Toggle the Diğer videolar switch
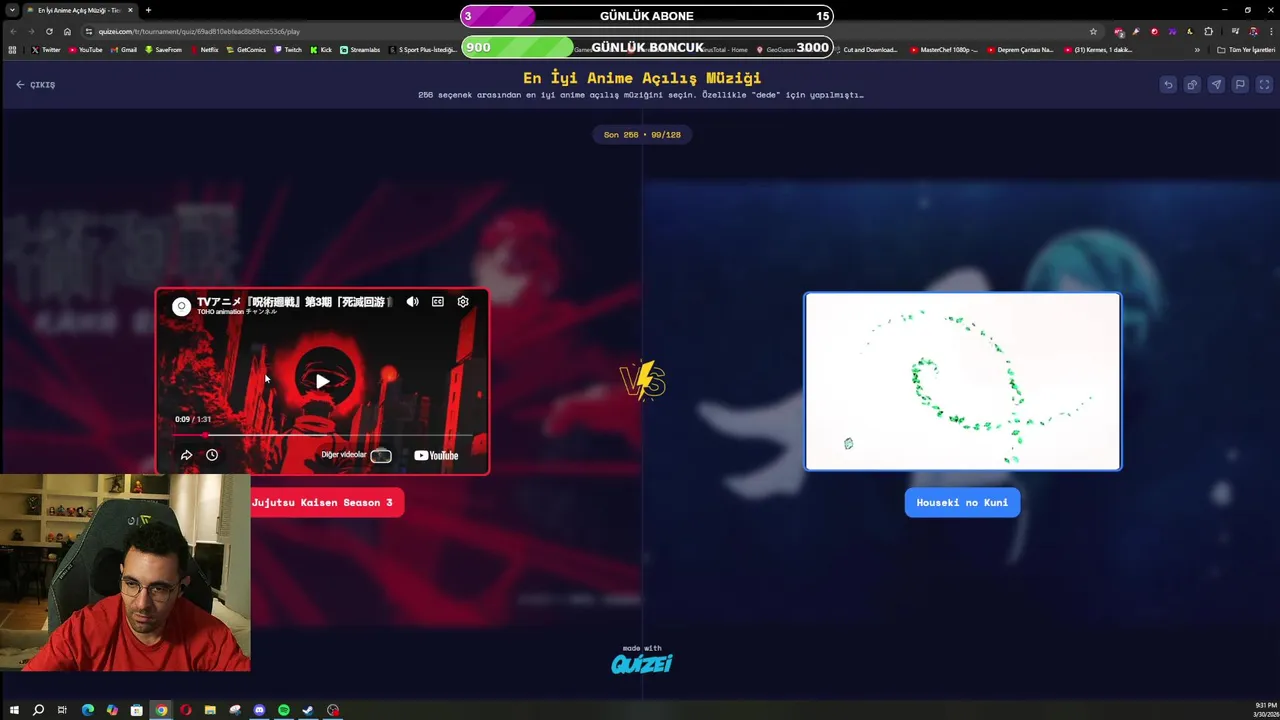Screen dimensions: 1280x720 pyautogui.click(x=380, y=456)
